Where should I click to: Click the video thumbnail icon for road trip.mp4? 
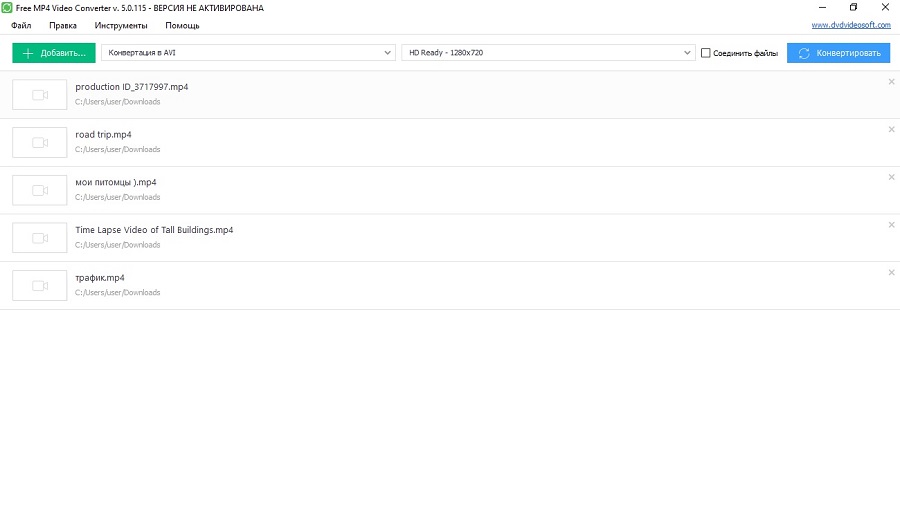[40, 143]
